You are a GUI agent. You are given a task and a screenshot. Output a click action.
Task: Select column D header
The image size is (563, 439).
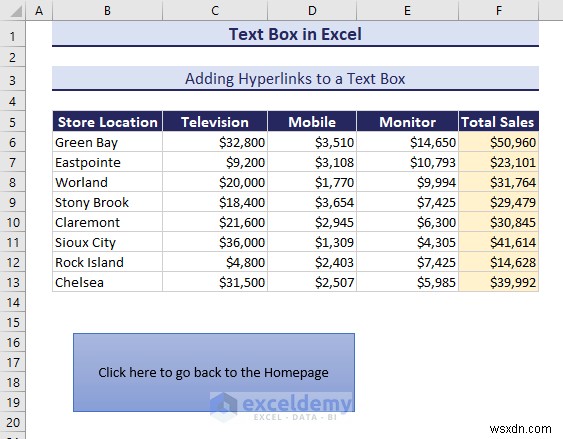pos(312,10)
